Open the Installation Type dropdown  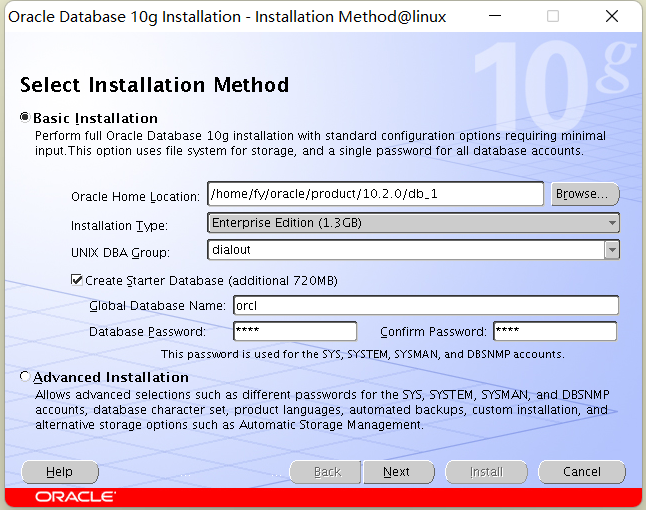413,223
